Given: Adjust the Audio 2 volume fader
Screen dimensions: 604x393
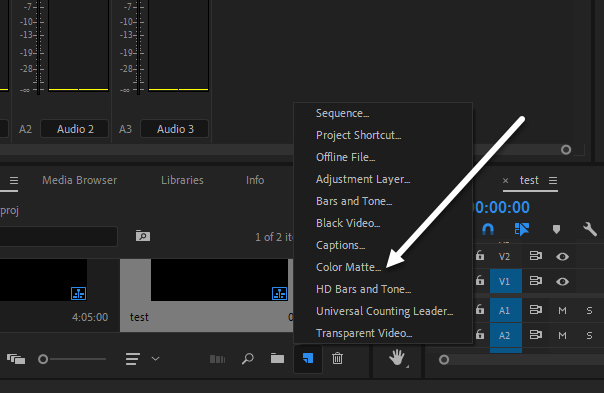Looking at the screenshot, I should [39, 46].
